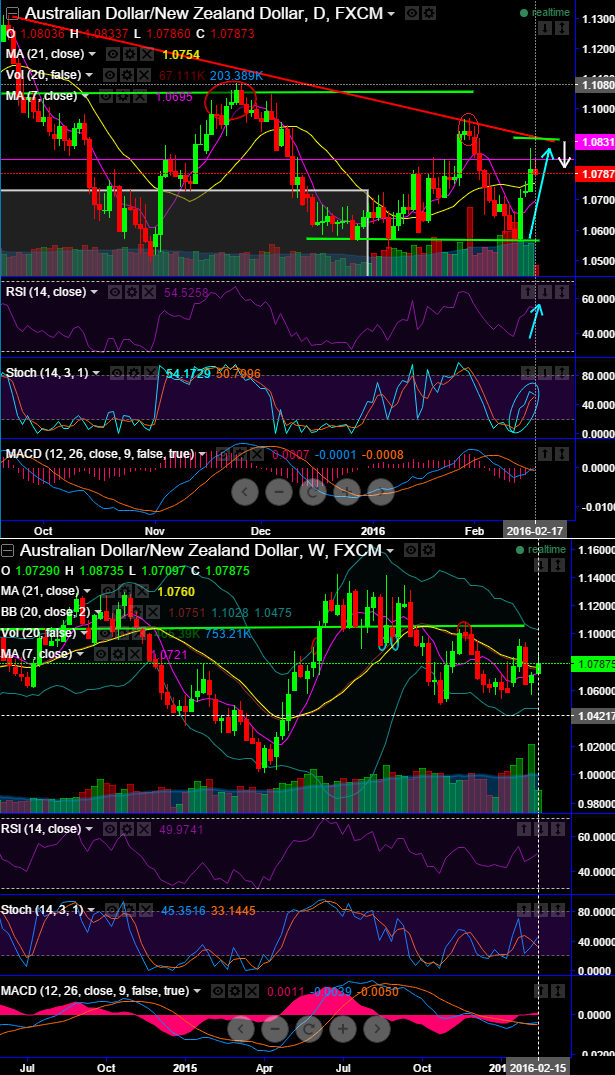Toggle visibility eye of weekly AUD/NZD main series

click(x=411, y=550)
